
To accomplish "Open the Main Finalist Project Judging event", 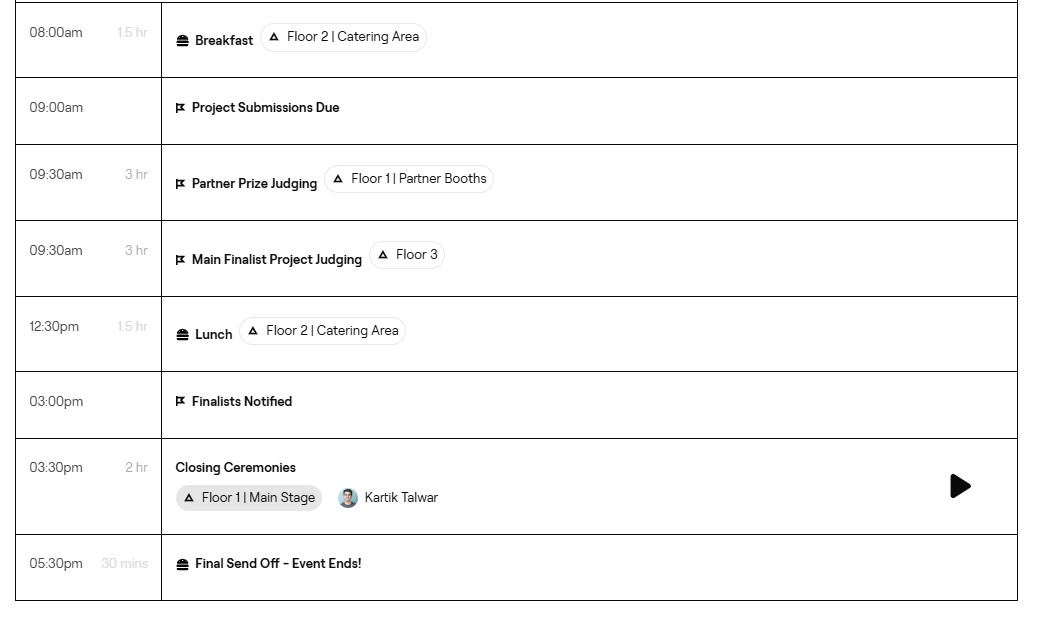I will tap(276, 260).
